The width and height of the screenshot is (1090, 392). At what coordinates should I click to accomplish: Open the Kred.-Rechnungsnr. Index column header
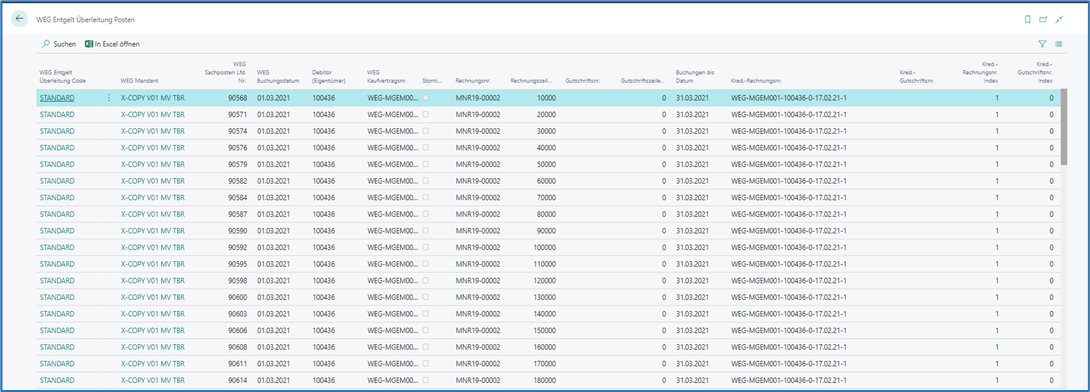point(980,72)
